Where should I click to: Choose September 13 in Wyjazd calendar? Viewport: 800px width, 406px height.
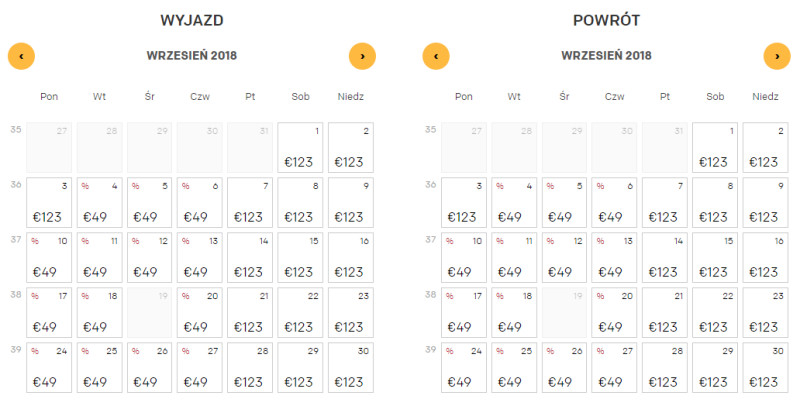[199, 258]
